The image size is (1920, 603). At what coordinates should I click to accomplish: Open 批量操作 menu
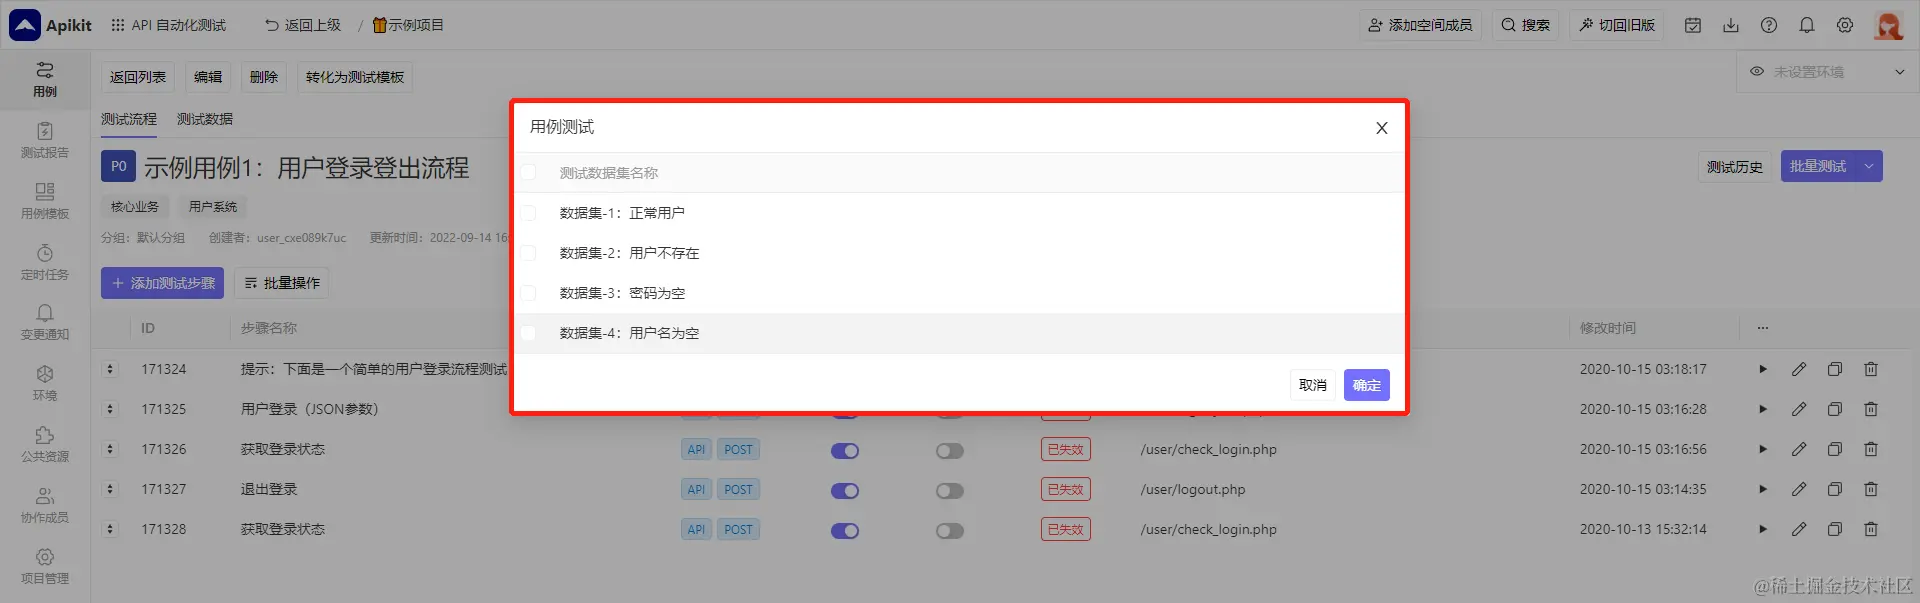point(282,283)
